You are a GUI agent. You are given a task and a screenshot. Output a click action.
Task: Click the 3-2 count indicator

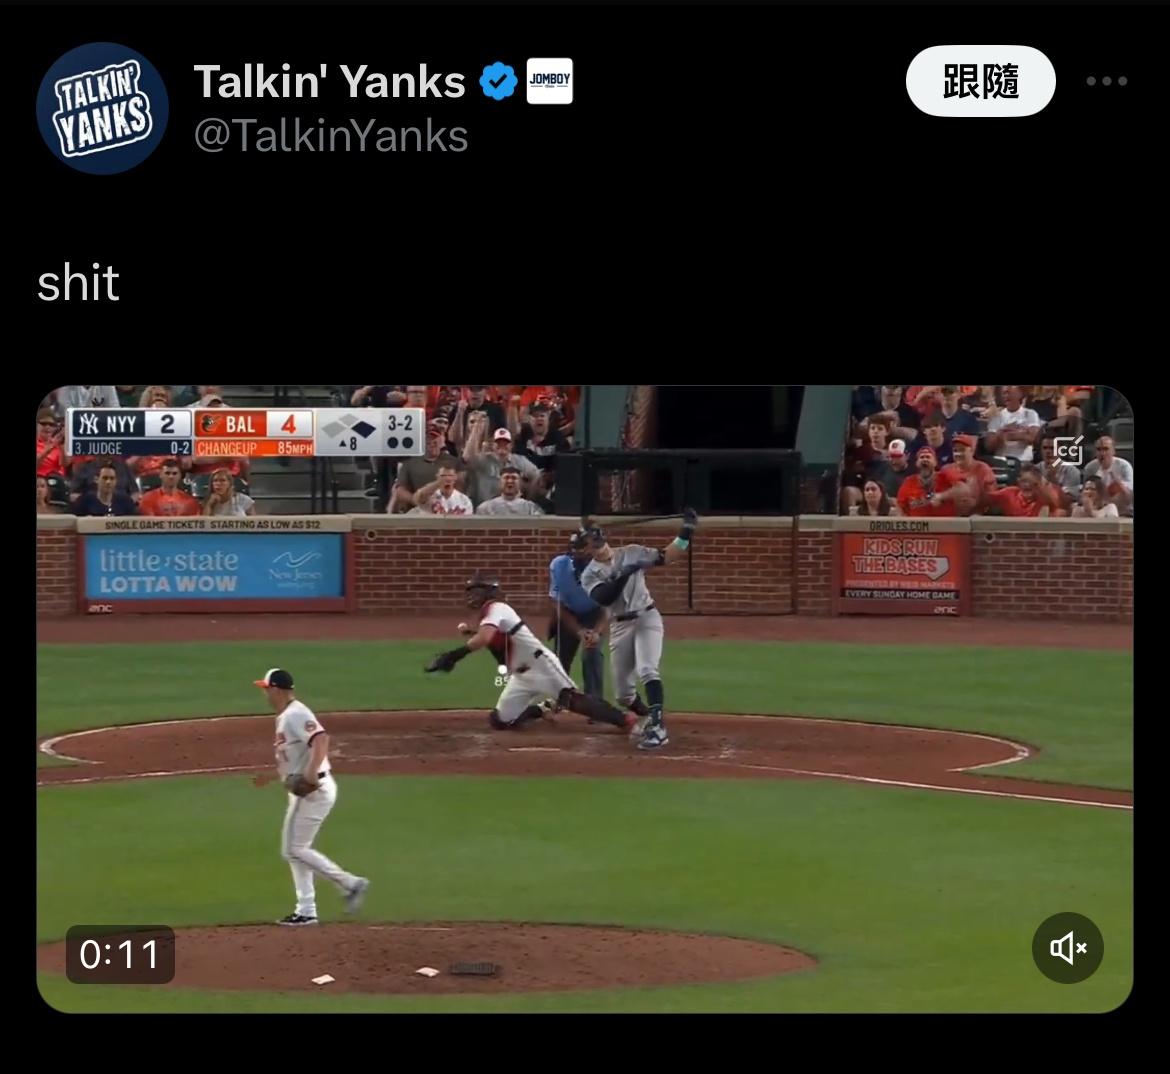(x=400, y=431)
